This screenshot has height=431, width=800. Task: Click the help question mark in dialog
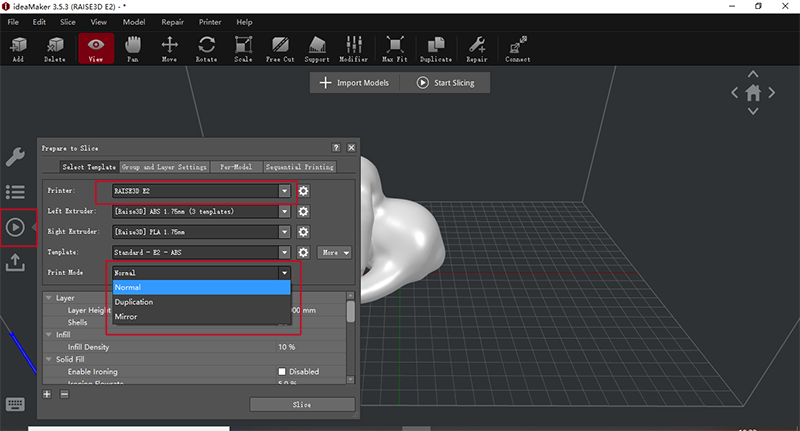pyautogui.click(x=336, y=147)
